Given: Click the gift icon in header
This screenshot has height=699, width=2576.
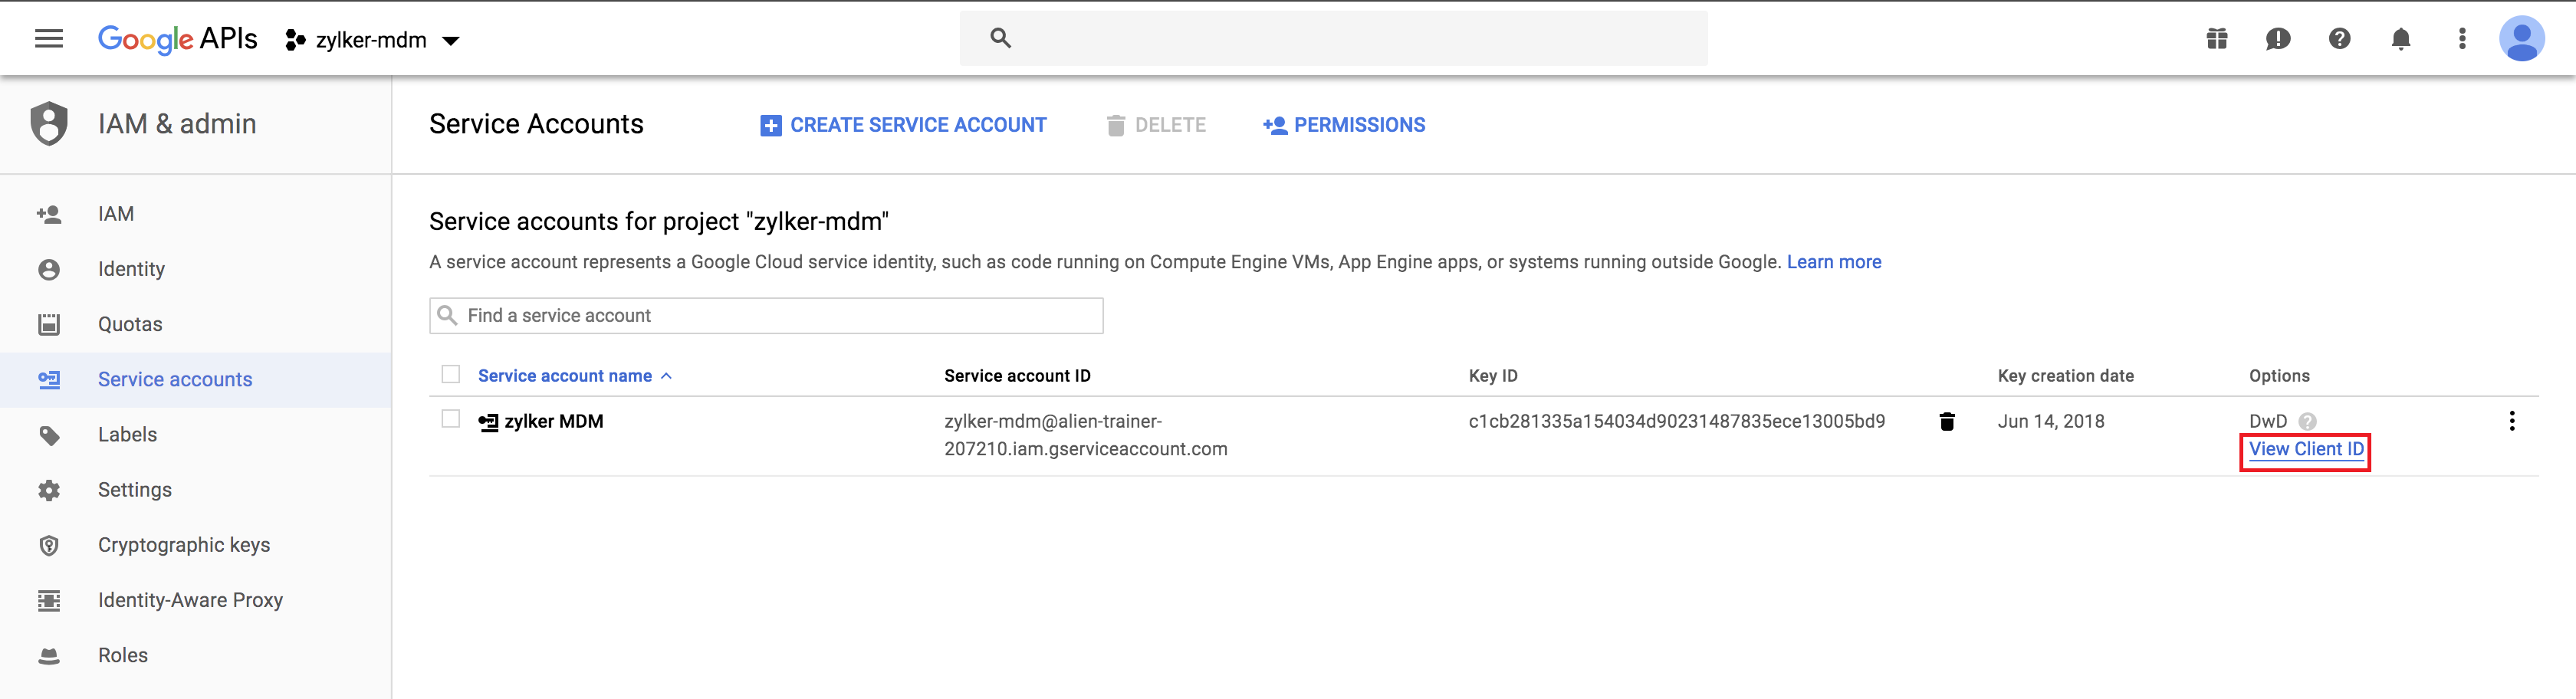Looking at the screenshot, I should [2217, 39].
